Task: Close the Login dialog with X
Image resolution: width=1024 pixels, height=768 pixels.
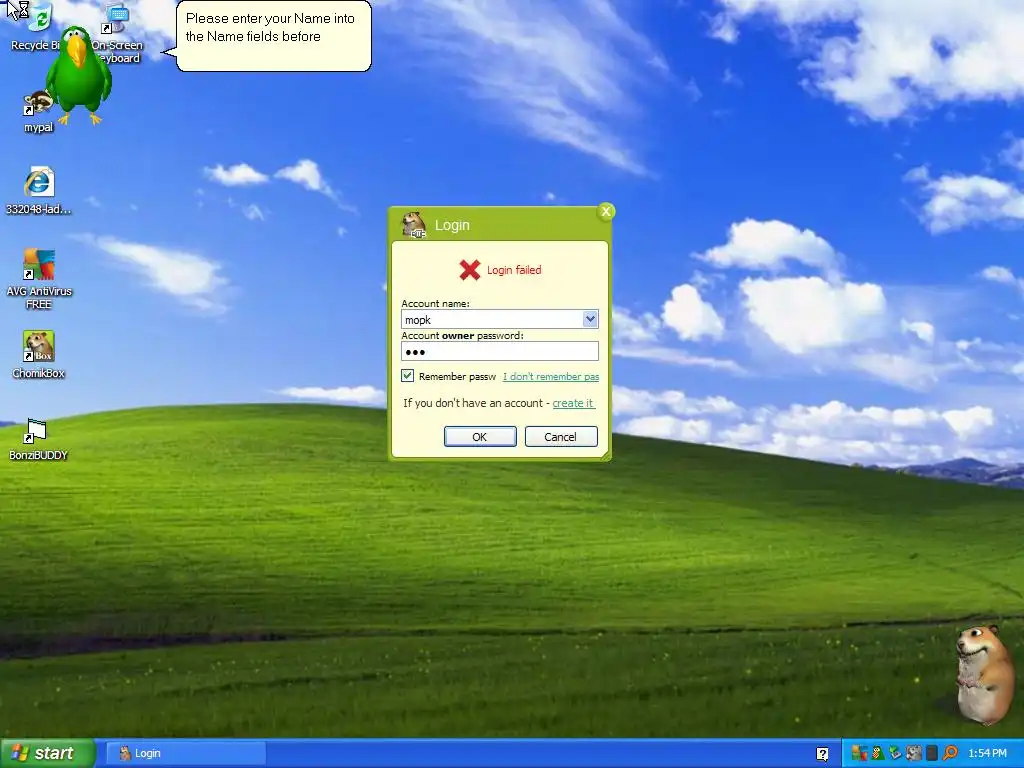Action: [x=606, y=211]
